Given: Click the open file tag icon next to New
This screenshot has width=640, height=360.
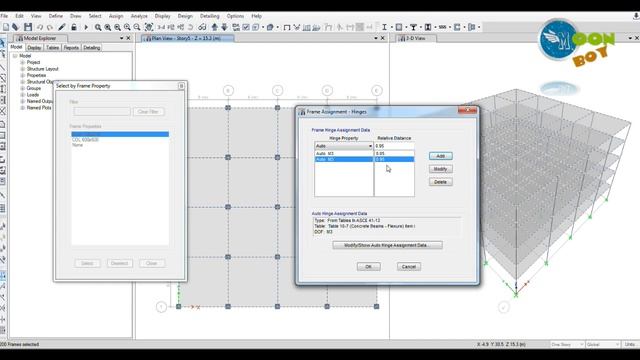Looking at the screenshot, I should (16, 27).
